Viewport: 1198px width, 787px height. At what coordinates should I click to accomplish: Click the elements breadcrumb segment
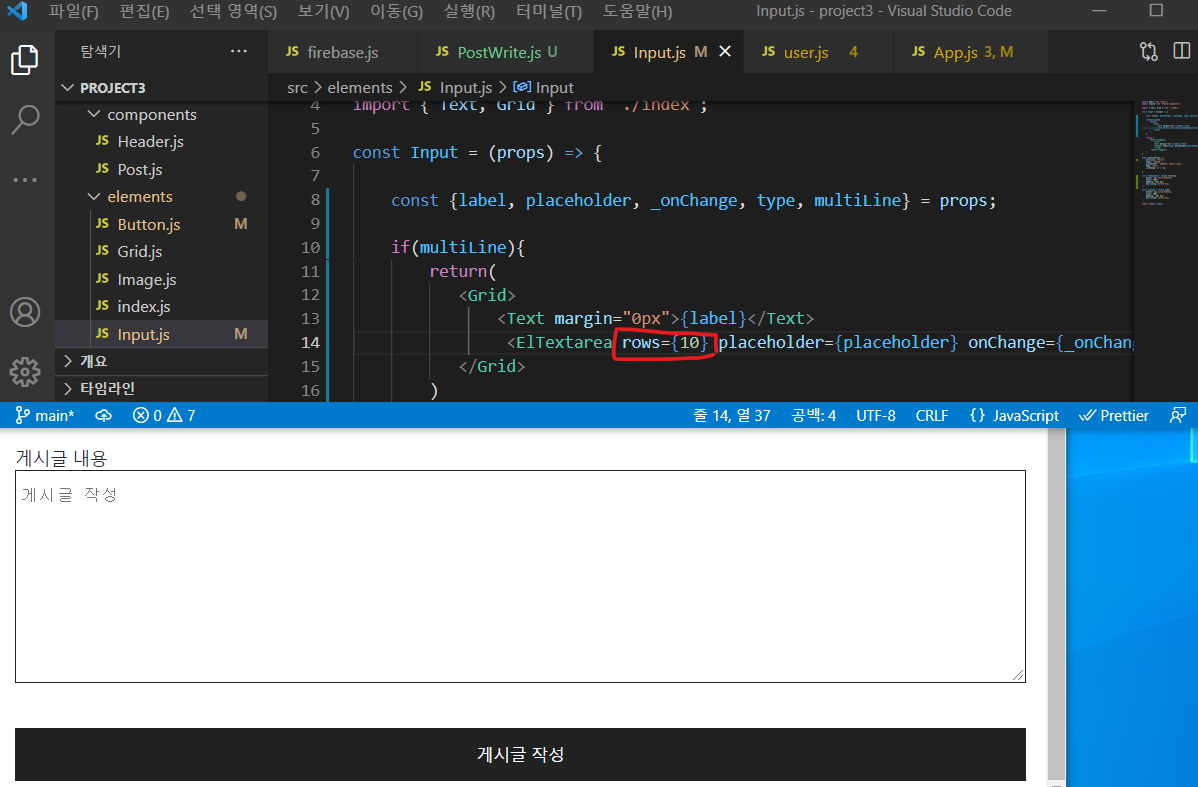pyautogui.click(x=360, y=88)
